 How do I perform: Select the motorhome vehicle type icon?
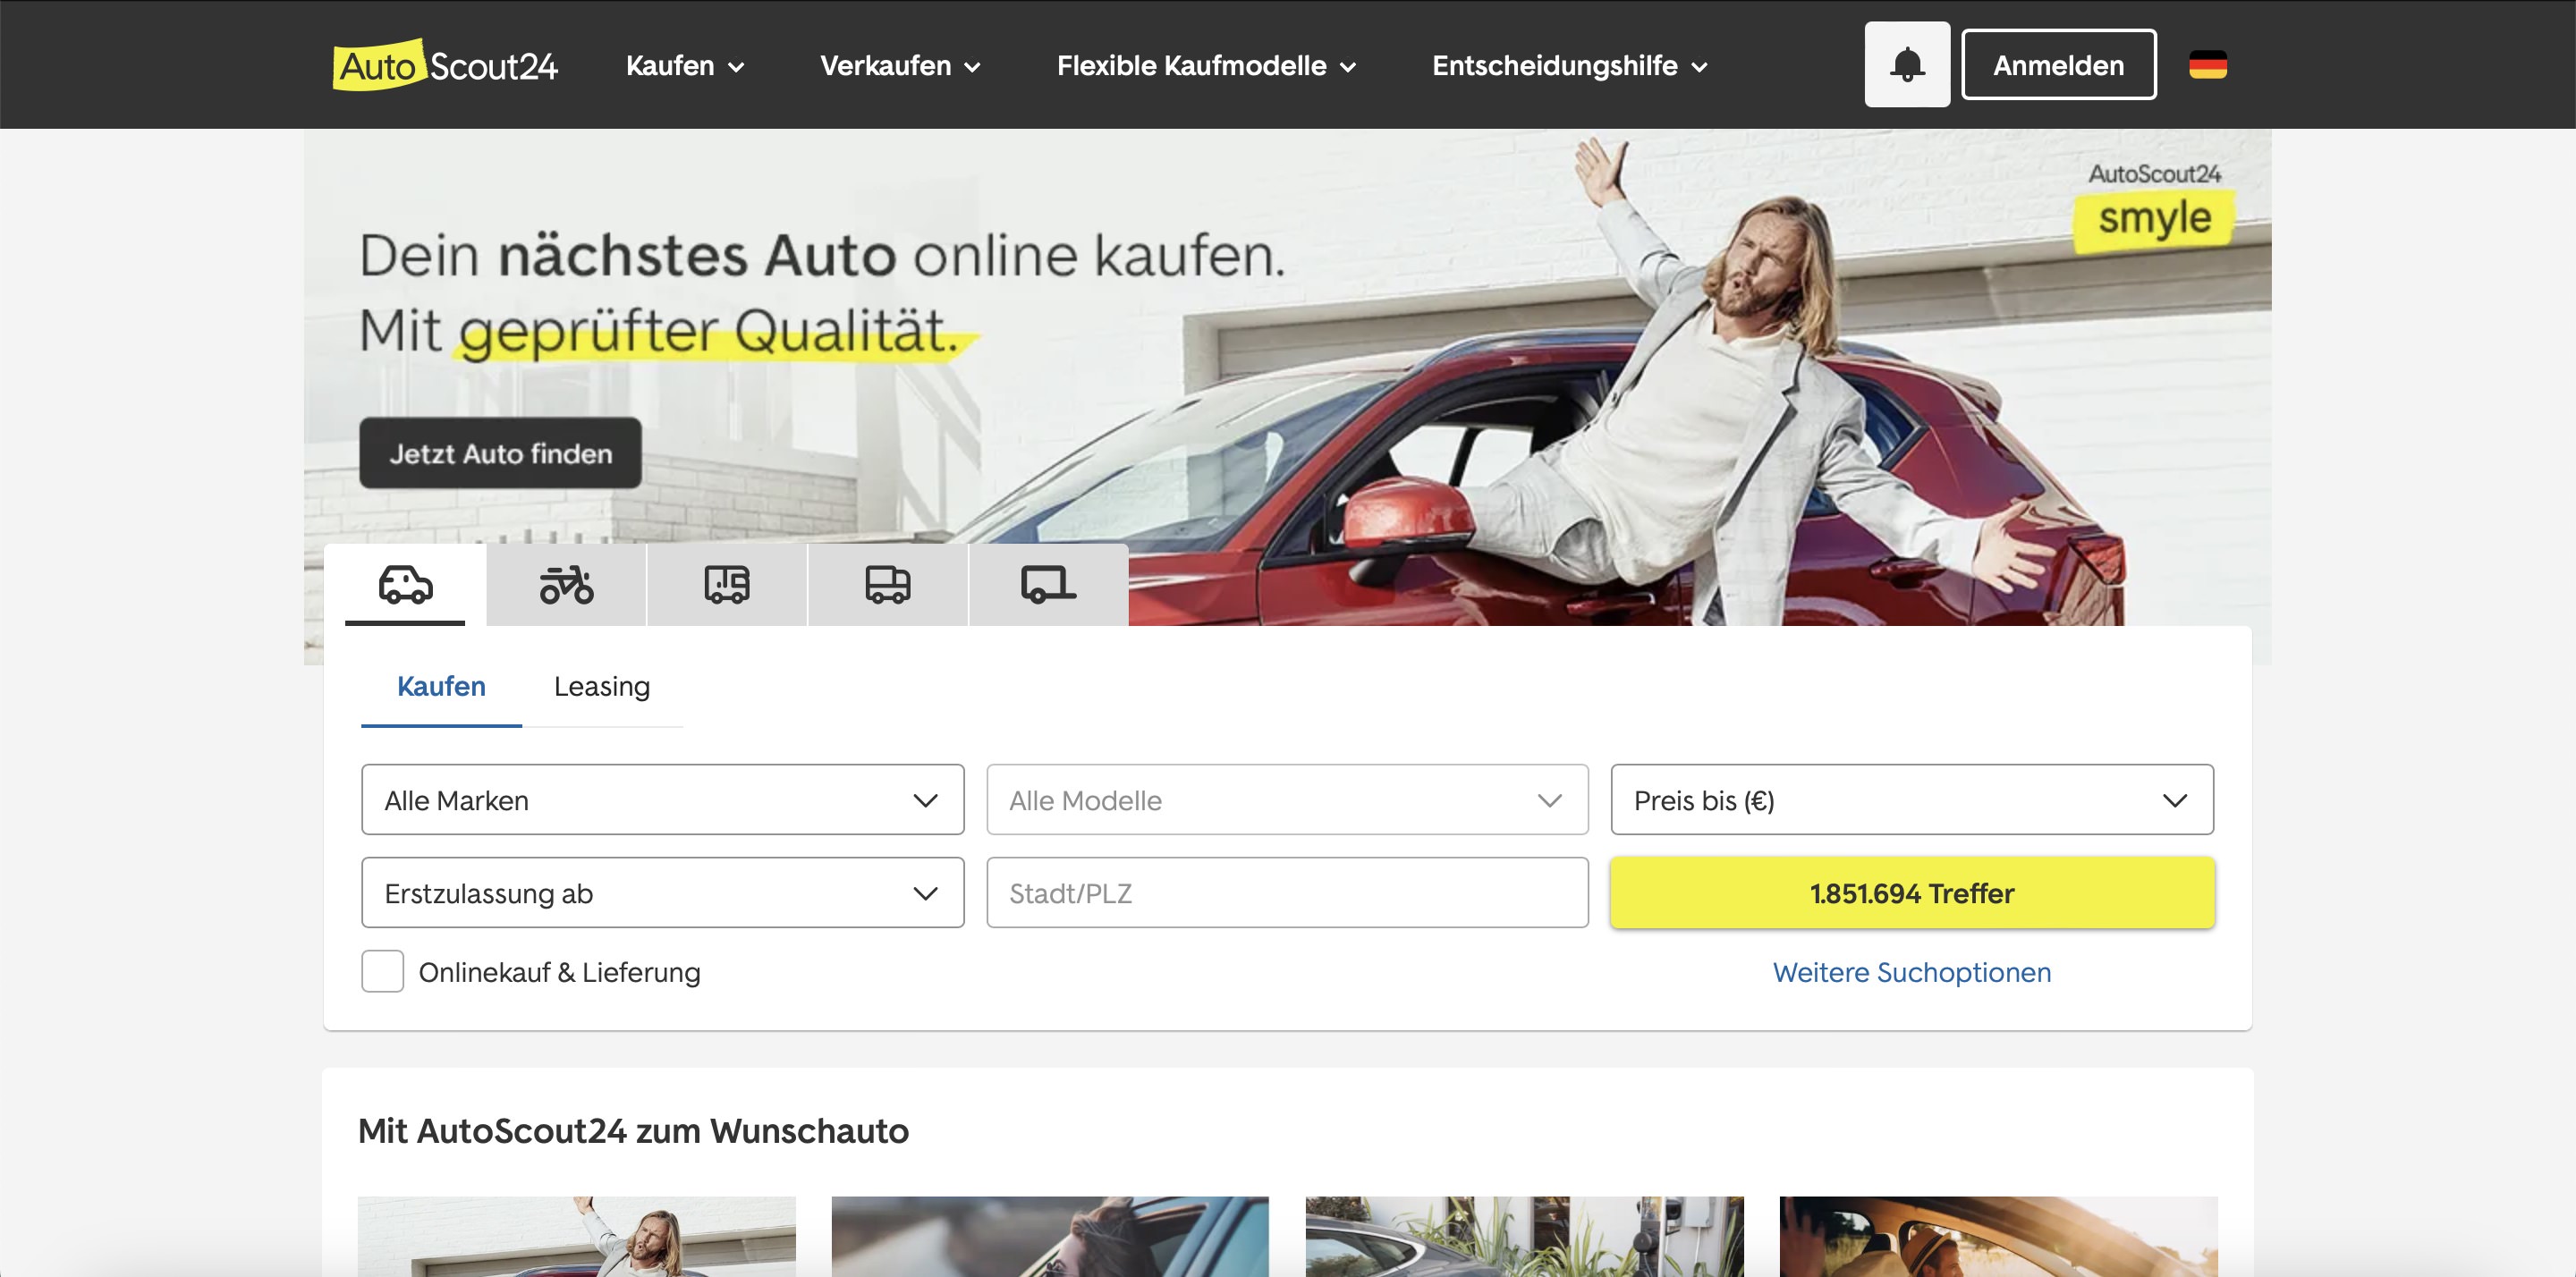(727, 584)
